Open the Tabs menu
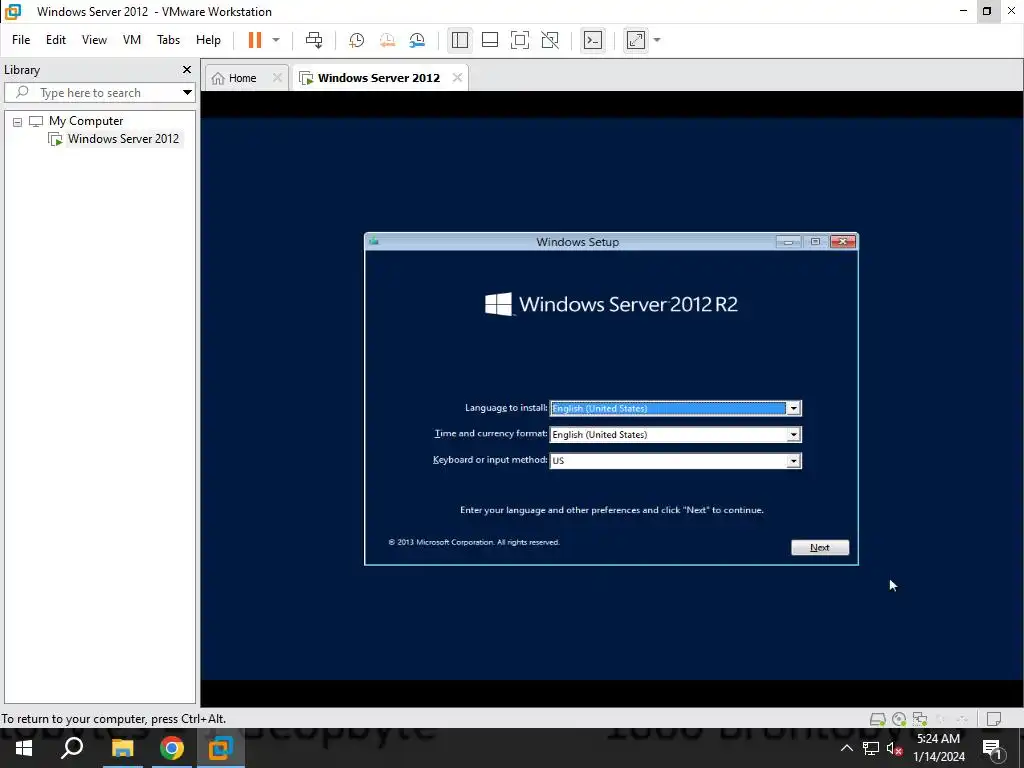Image resolution: width=1024 pixels, height=768 pixels. point(168,40)
